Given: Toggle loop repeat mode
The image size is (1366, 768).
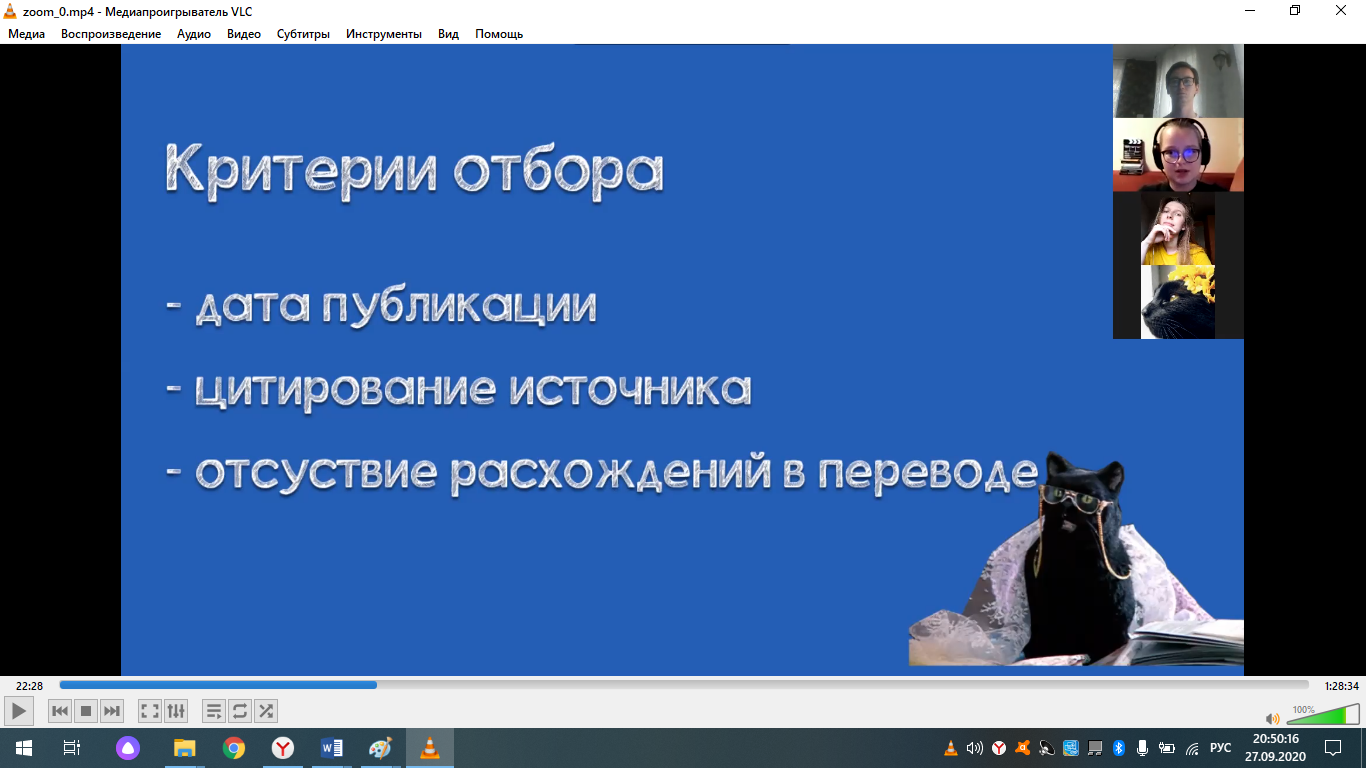Looking at the screenshot, I should (x=240, y=711).
